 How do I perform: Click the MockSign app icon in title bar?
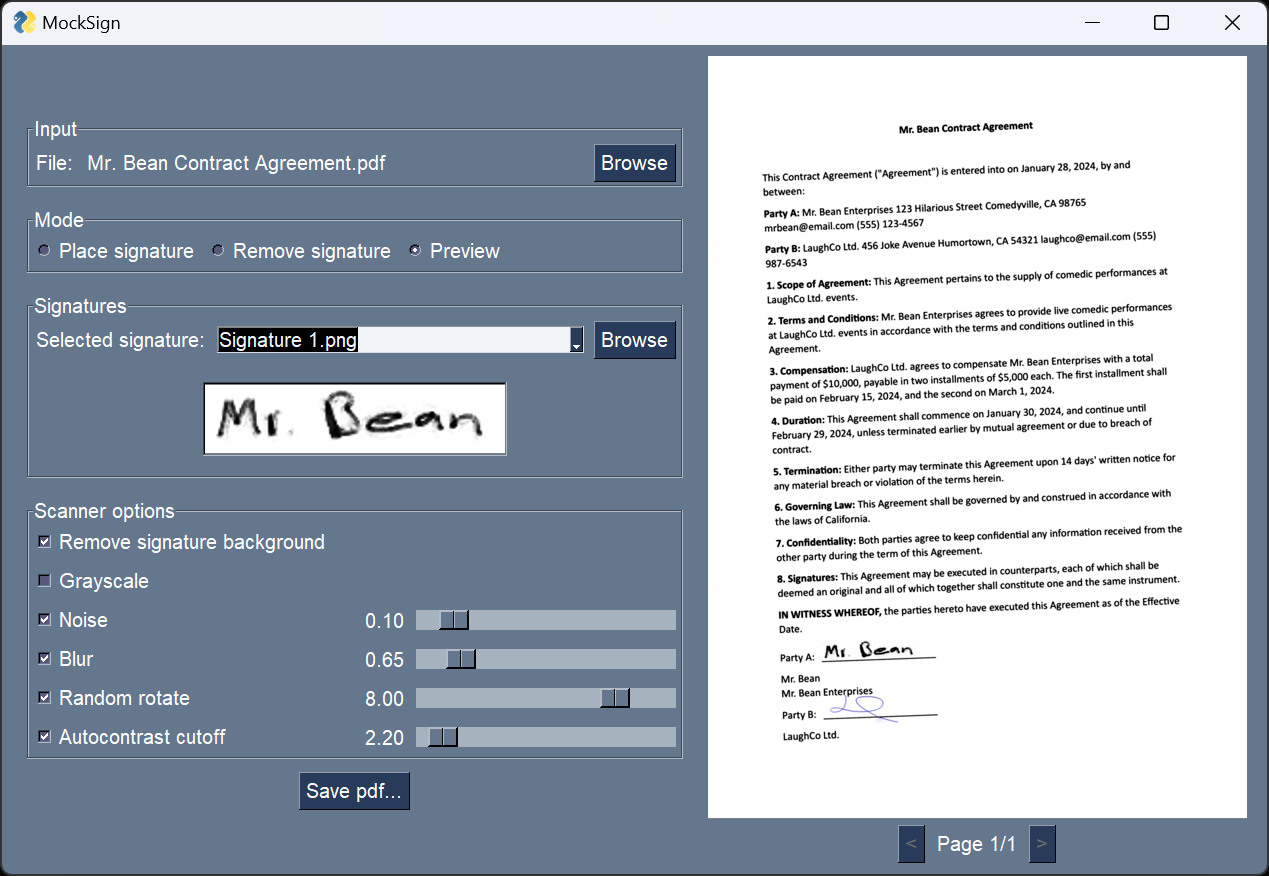click(24, 22)
